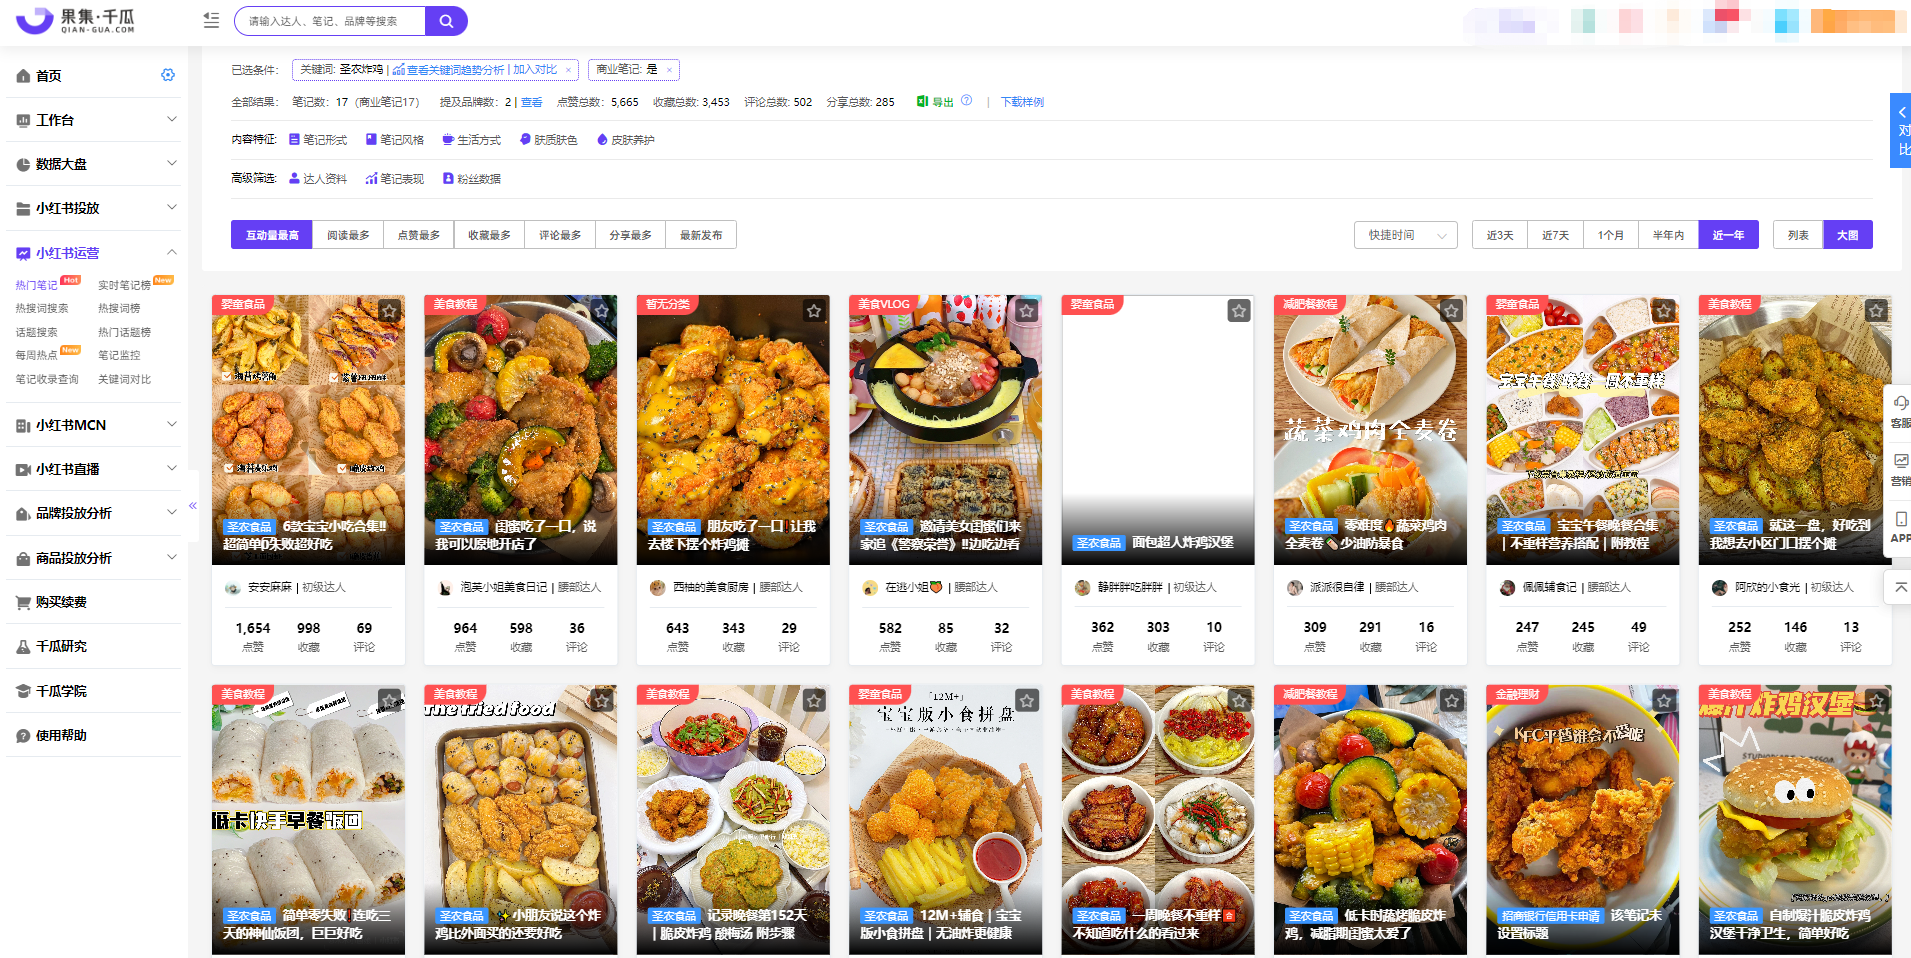Star the 阿欣的小食光 note card
The width and height of the screenshot is (1911, 958).
point(1876,311)
